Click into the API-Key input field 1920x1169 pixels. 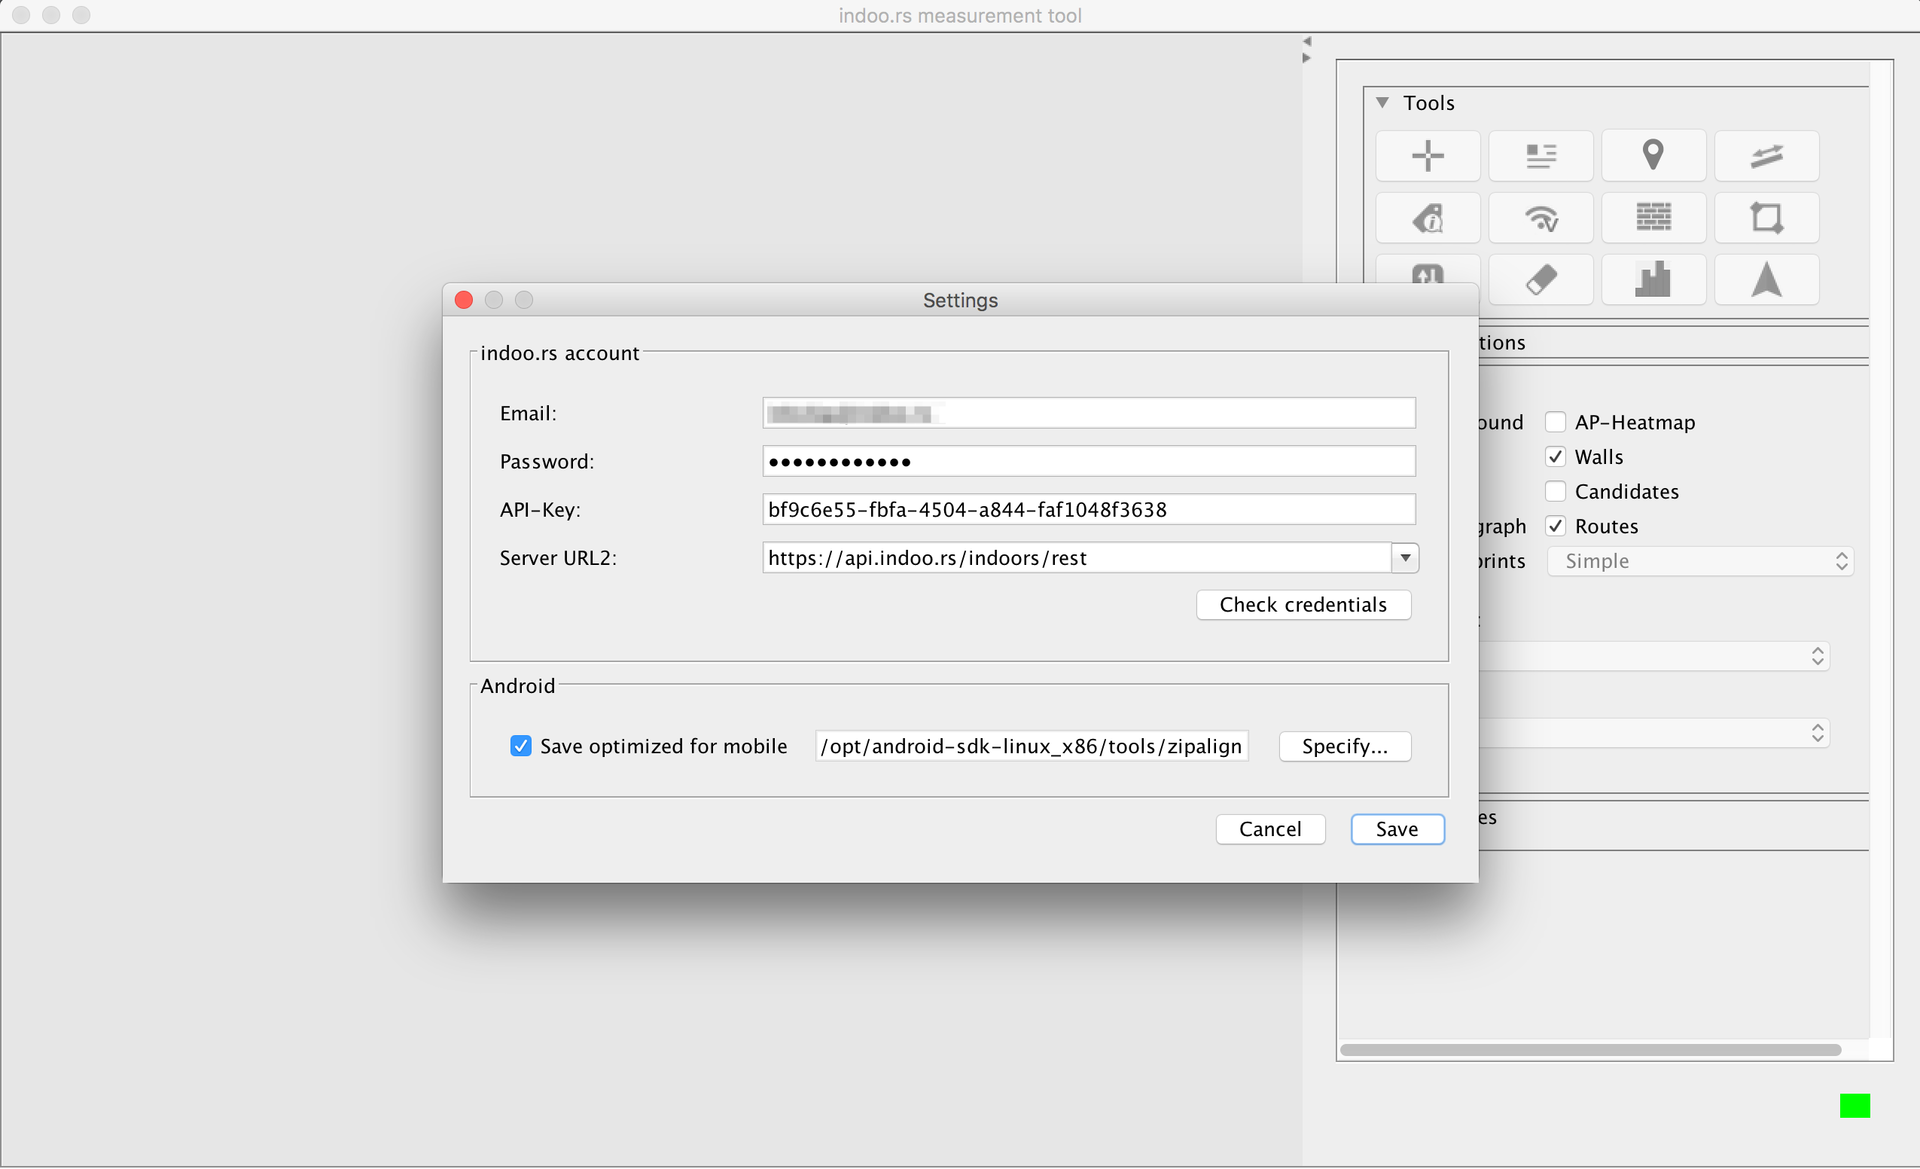pos(1088,510)
